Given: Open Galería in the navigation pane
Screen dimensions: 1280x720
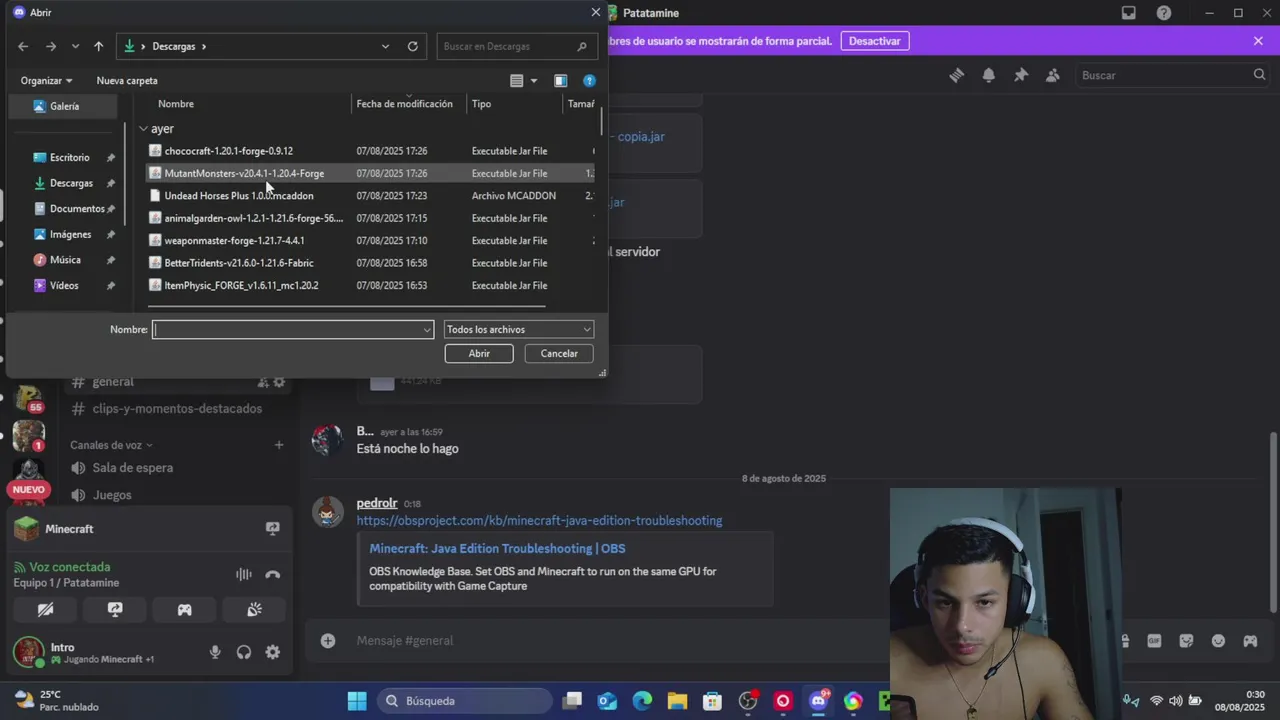Looking at the screenshot, I should (x=64, y=106).
